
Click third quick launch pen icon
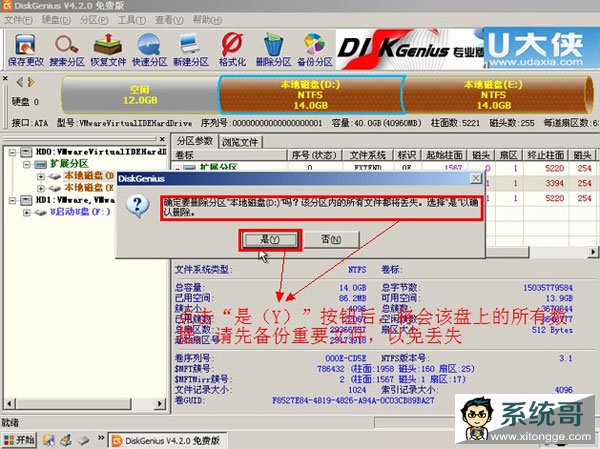(84, 441)
